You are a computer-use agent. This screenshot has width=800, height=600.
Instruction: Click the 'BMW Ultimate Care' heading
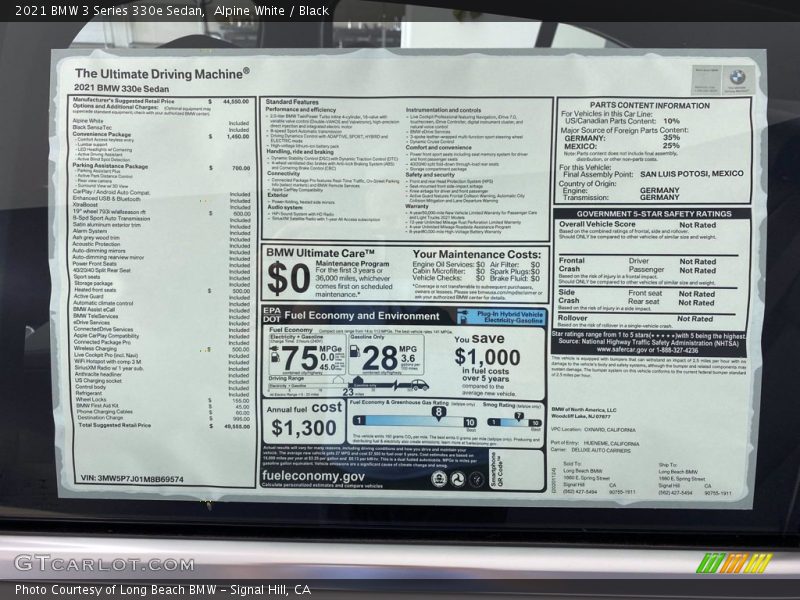coord(320,253)
